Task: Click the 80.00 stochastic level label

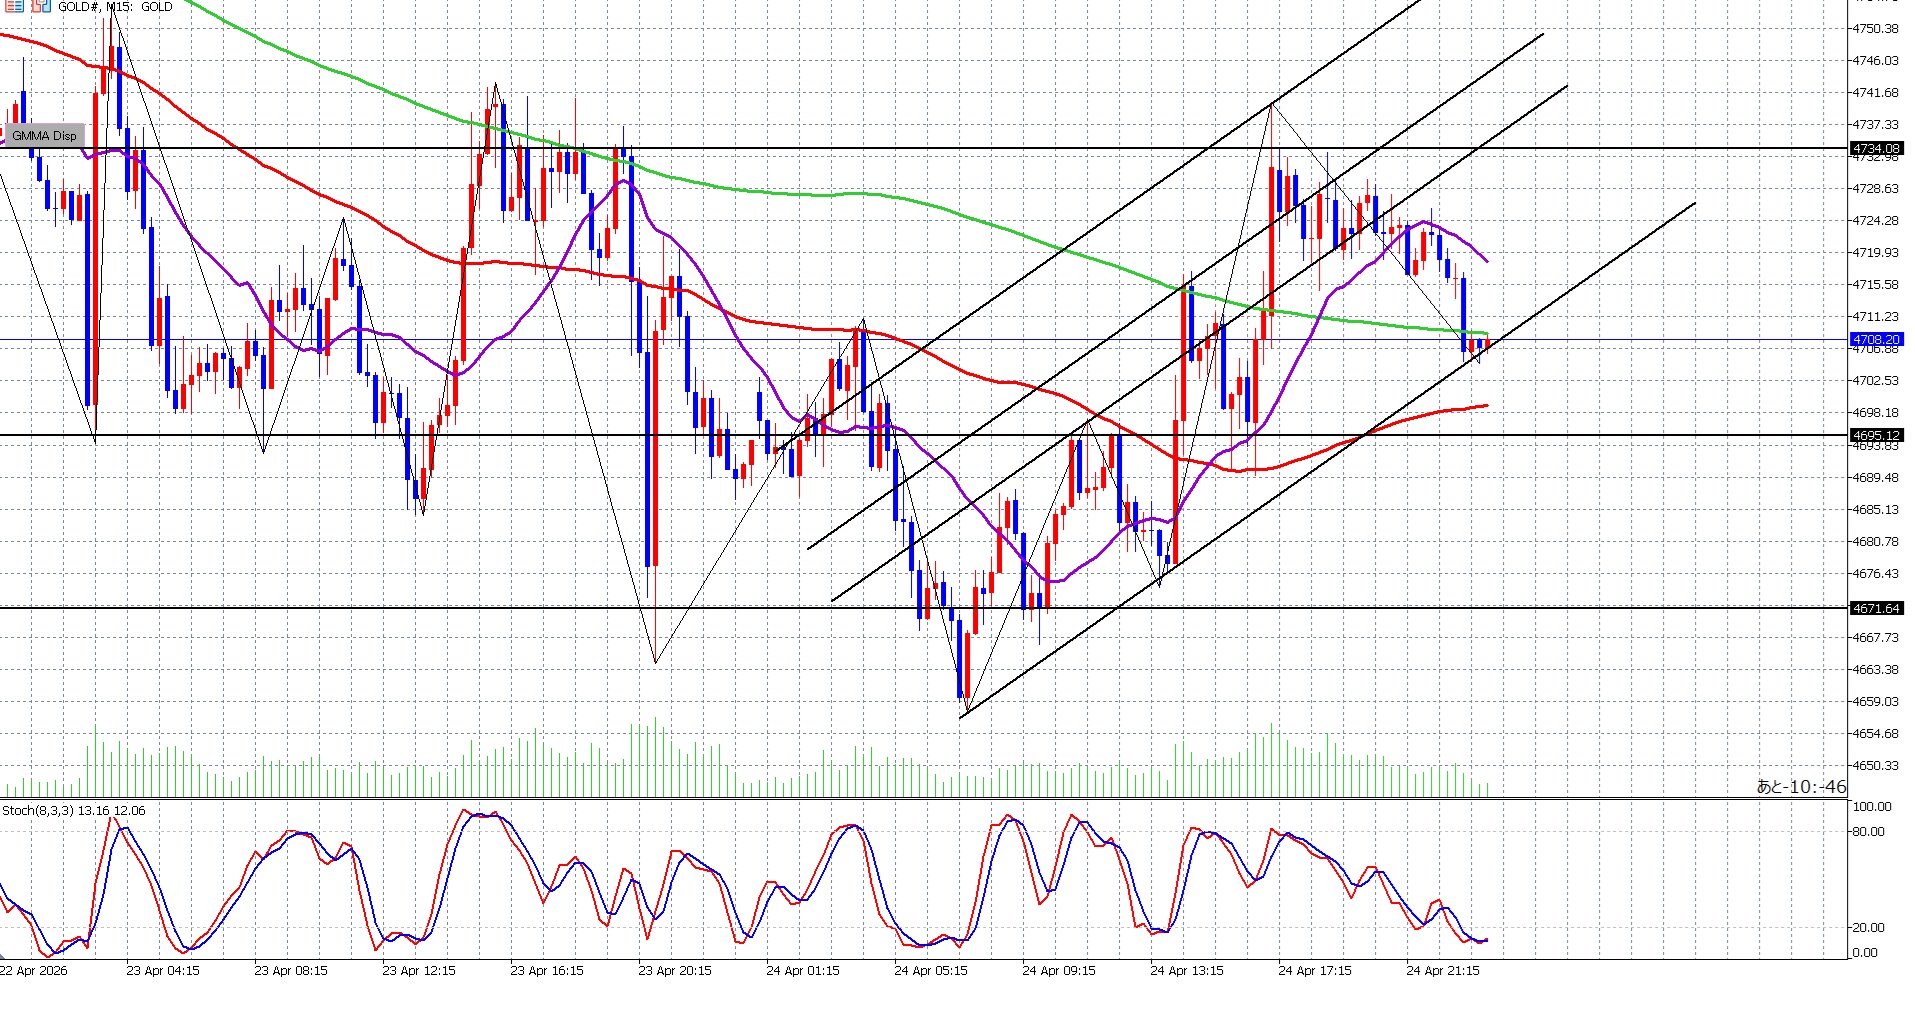Action: 1868,832
